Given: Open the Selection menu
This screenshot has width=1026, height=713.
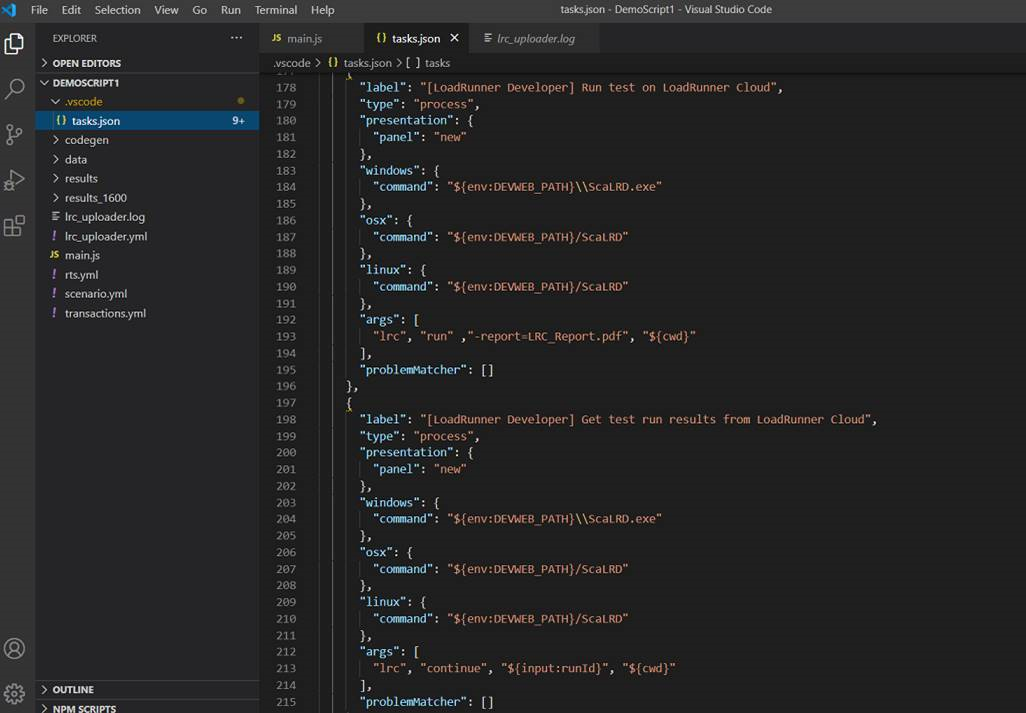Looking at the screenshot, I should tap(117, 10).
